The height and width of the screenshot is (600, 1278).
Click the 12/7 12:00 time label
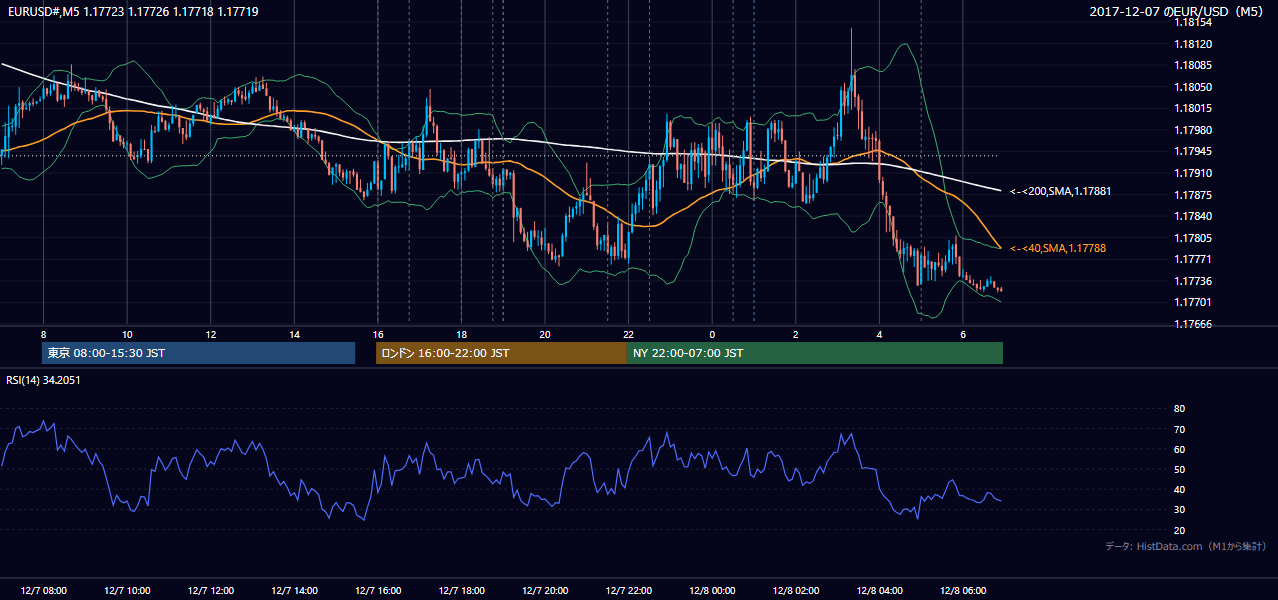[x=210, y=591]
